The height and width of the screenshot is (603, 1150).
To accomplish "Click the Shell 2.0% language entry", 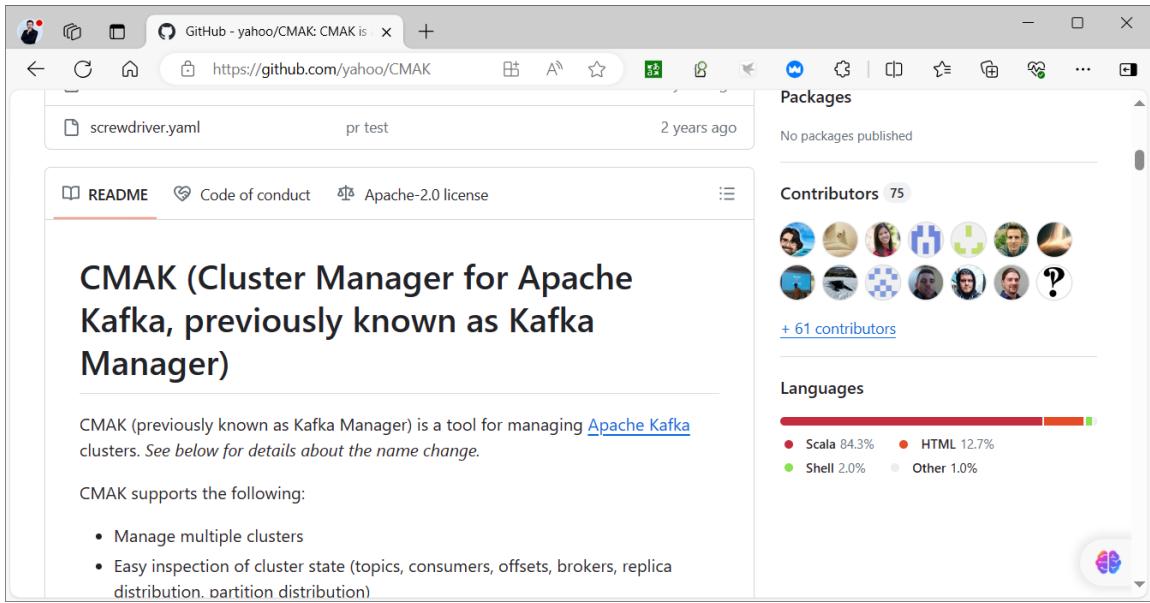I will pos(825,468).
